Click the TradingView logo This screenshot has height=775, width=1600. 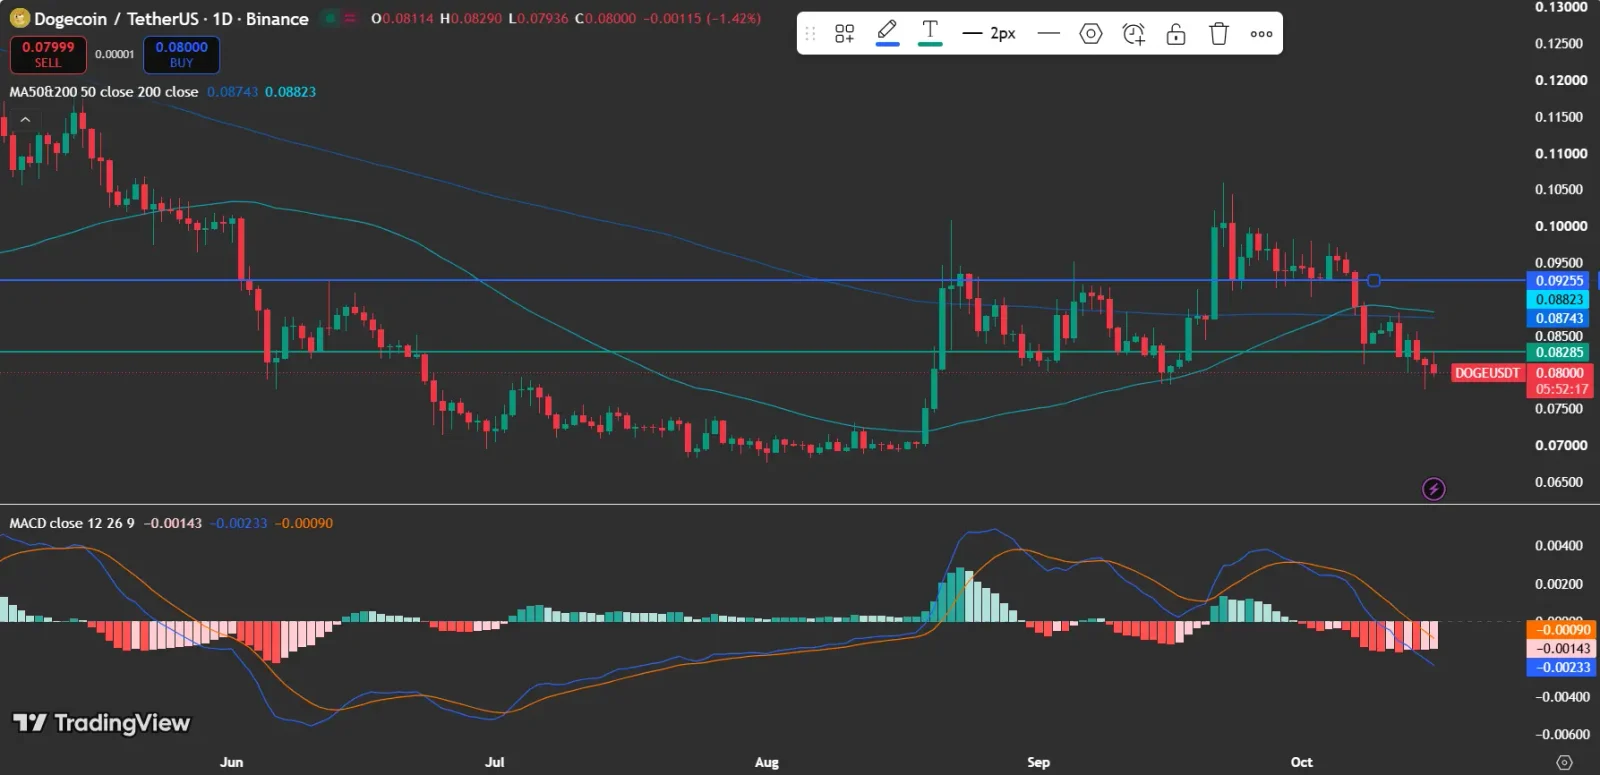pyautogui.click(x=101, y=723)
